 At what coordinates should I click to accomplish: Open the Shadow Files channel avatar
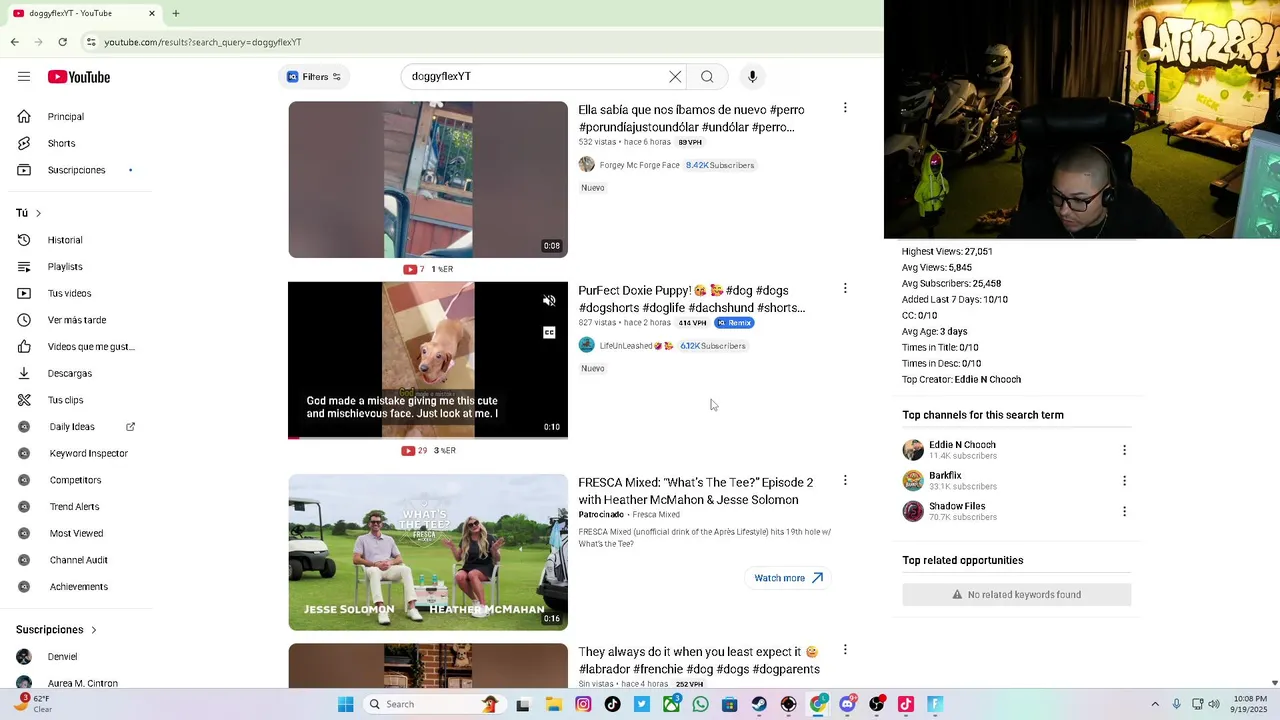(913, 511)
